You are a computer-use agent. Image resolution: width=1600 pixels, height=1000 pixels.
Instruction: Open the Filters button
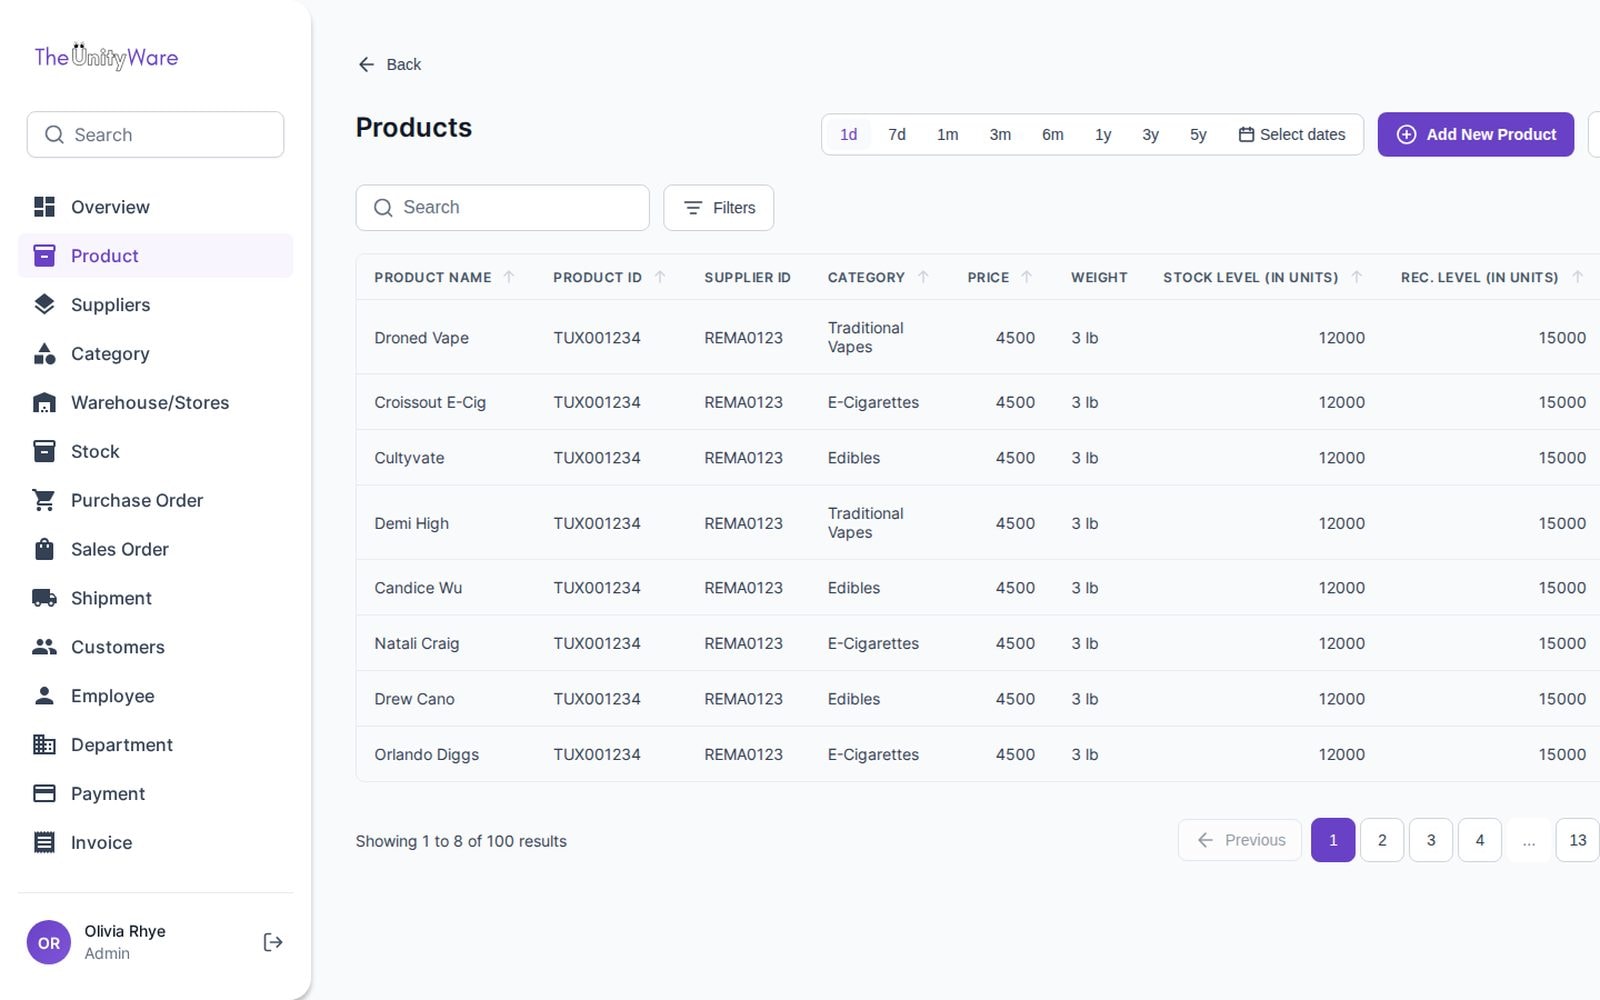(x=719, y=208)
